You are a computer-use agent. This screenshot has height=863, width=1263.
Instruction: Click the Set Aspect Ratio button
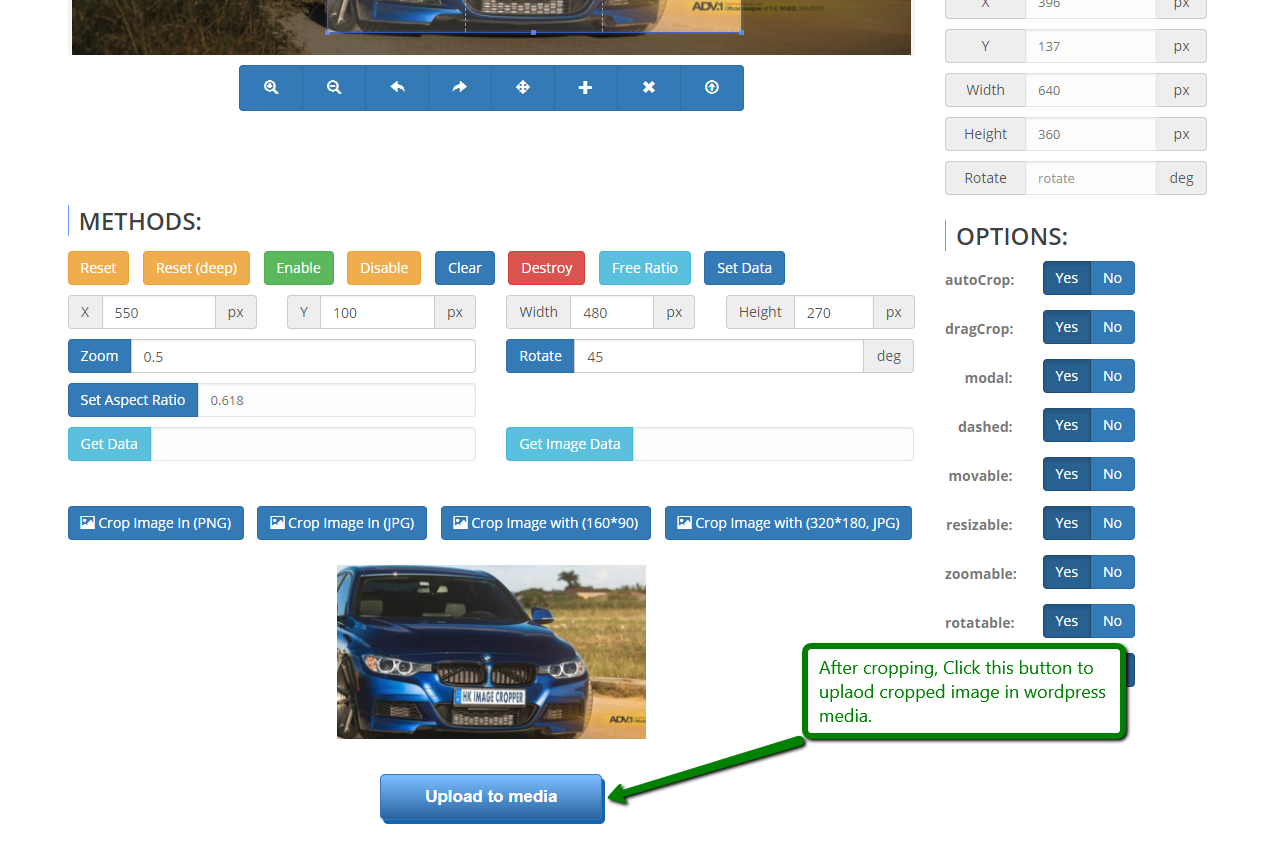133,400
